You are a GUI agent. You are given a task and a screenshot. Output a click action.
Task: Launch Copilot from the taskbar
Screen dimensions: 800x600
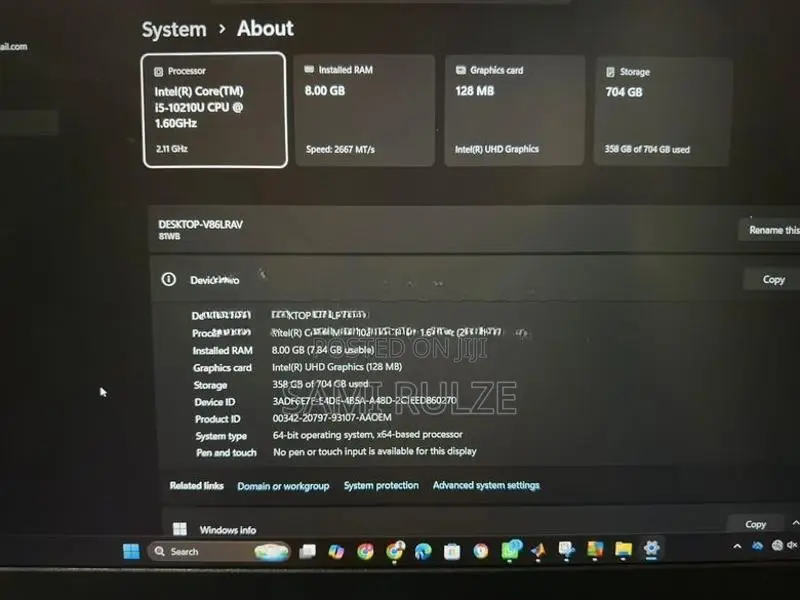click(x=336, y=551)
